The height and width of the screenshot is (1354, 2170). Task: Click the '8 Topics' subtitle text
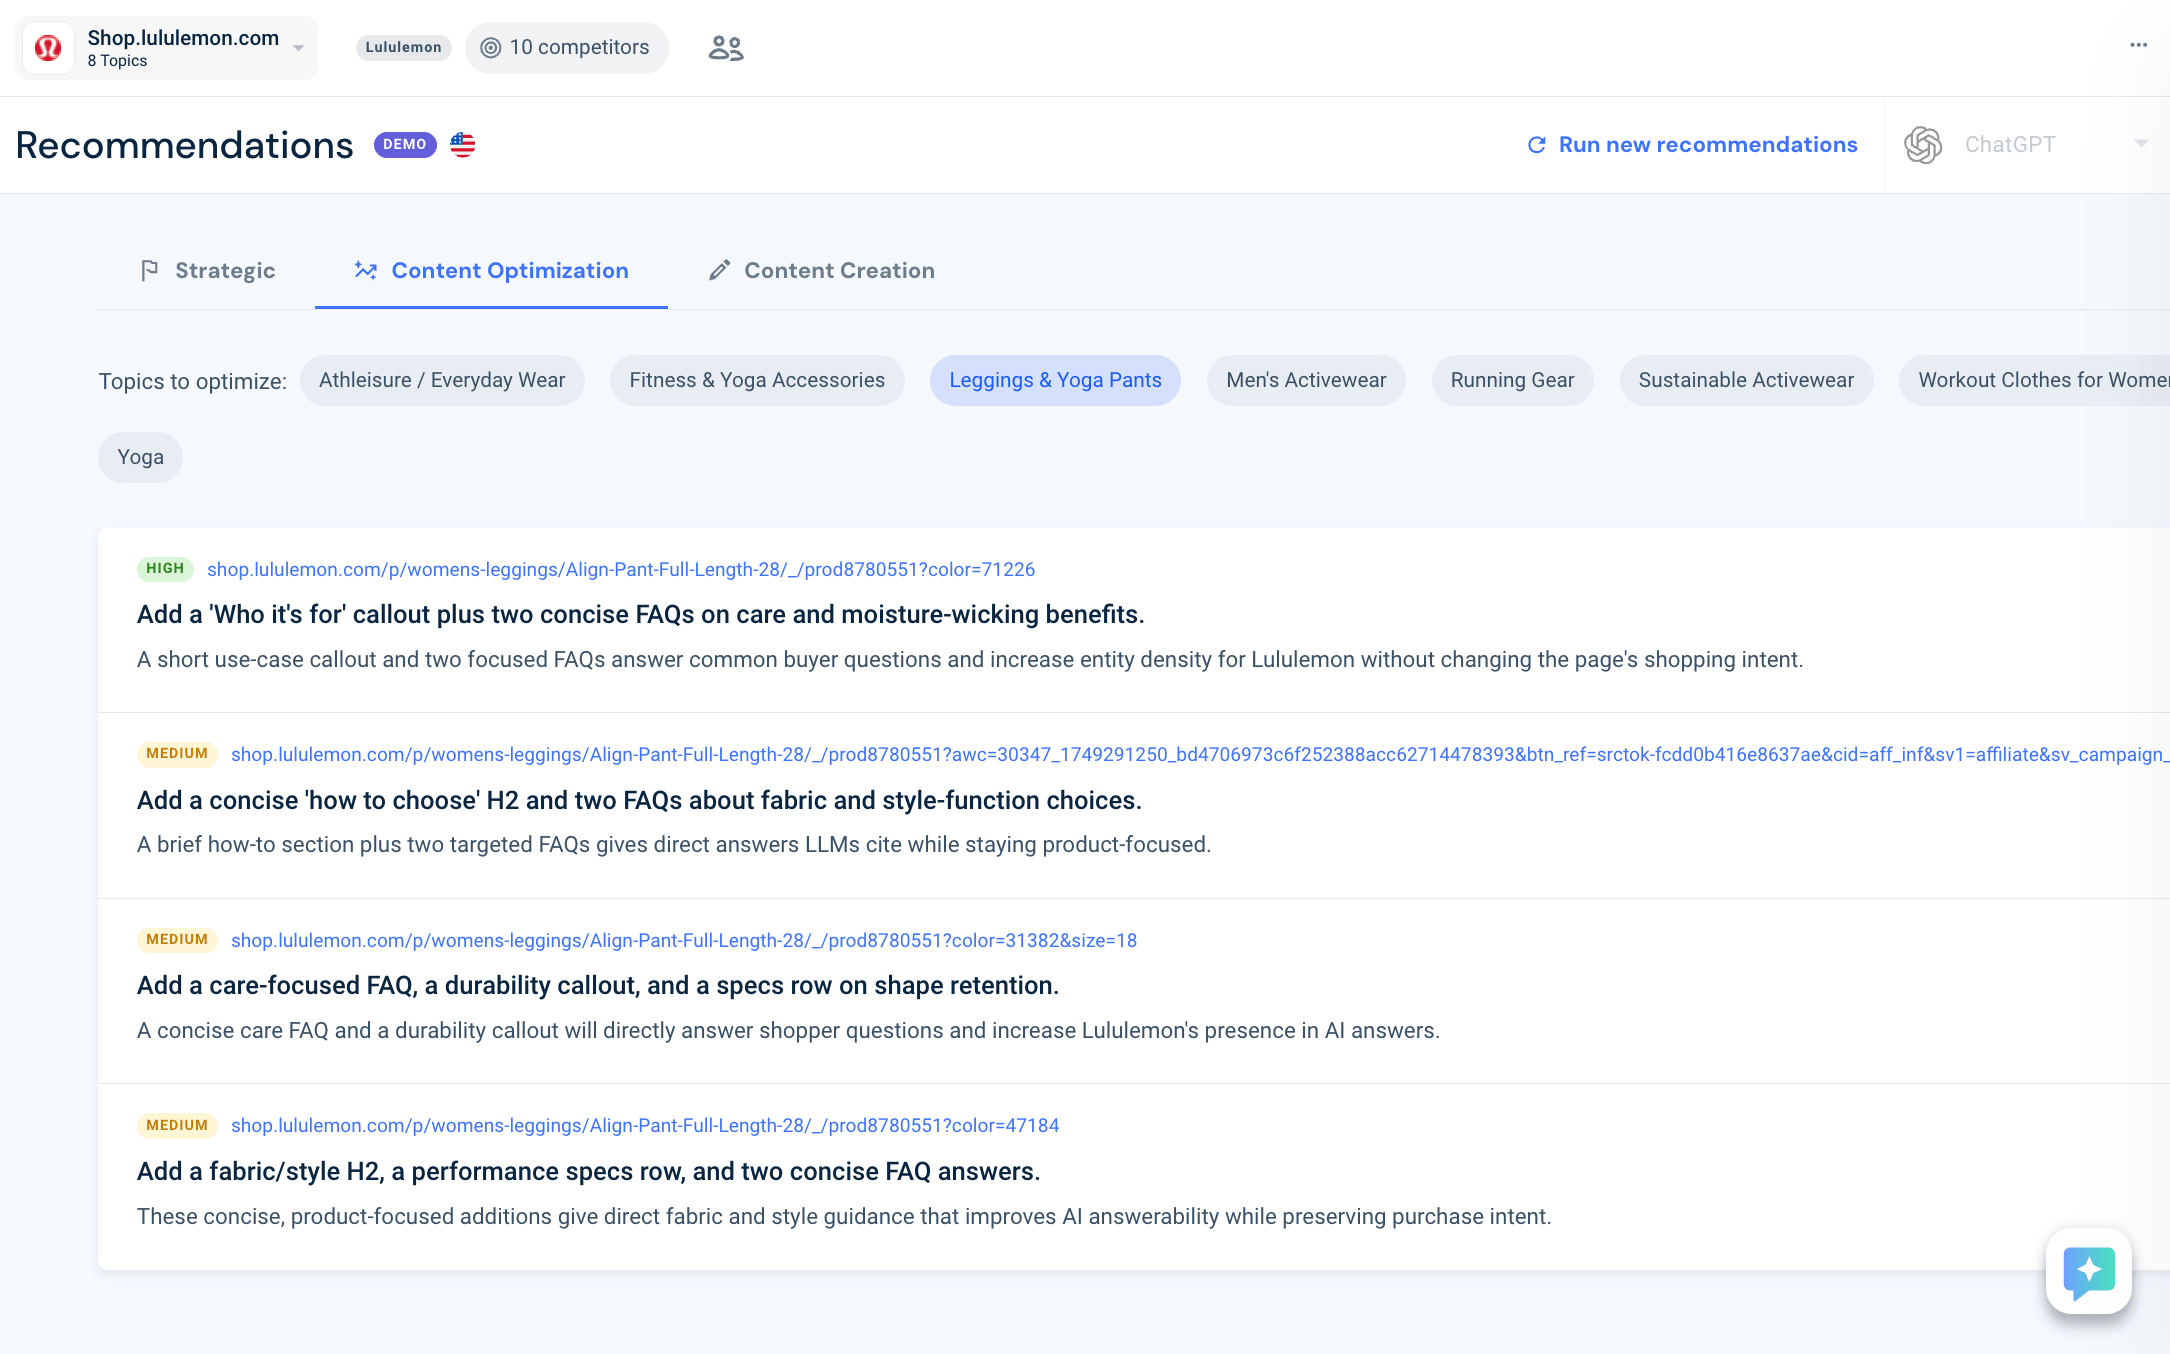tap(117, 61)
